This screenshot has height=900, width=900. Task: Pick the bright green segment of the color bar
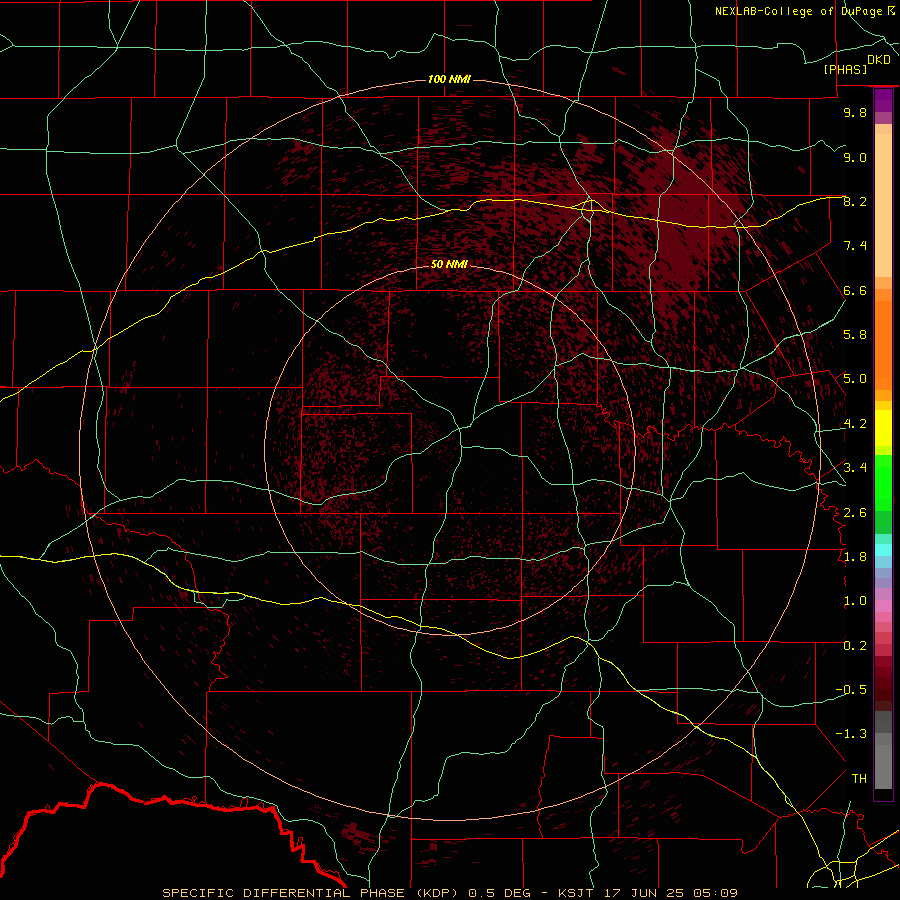coord(883,482)
